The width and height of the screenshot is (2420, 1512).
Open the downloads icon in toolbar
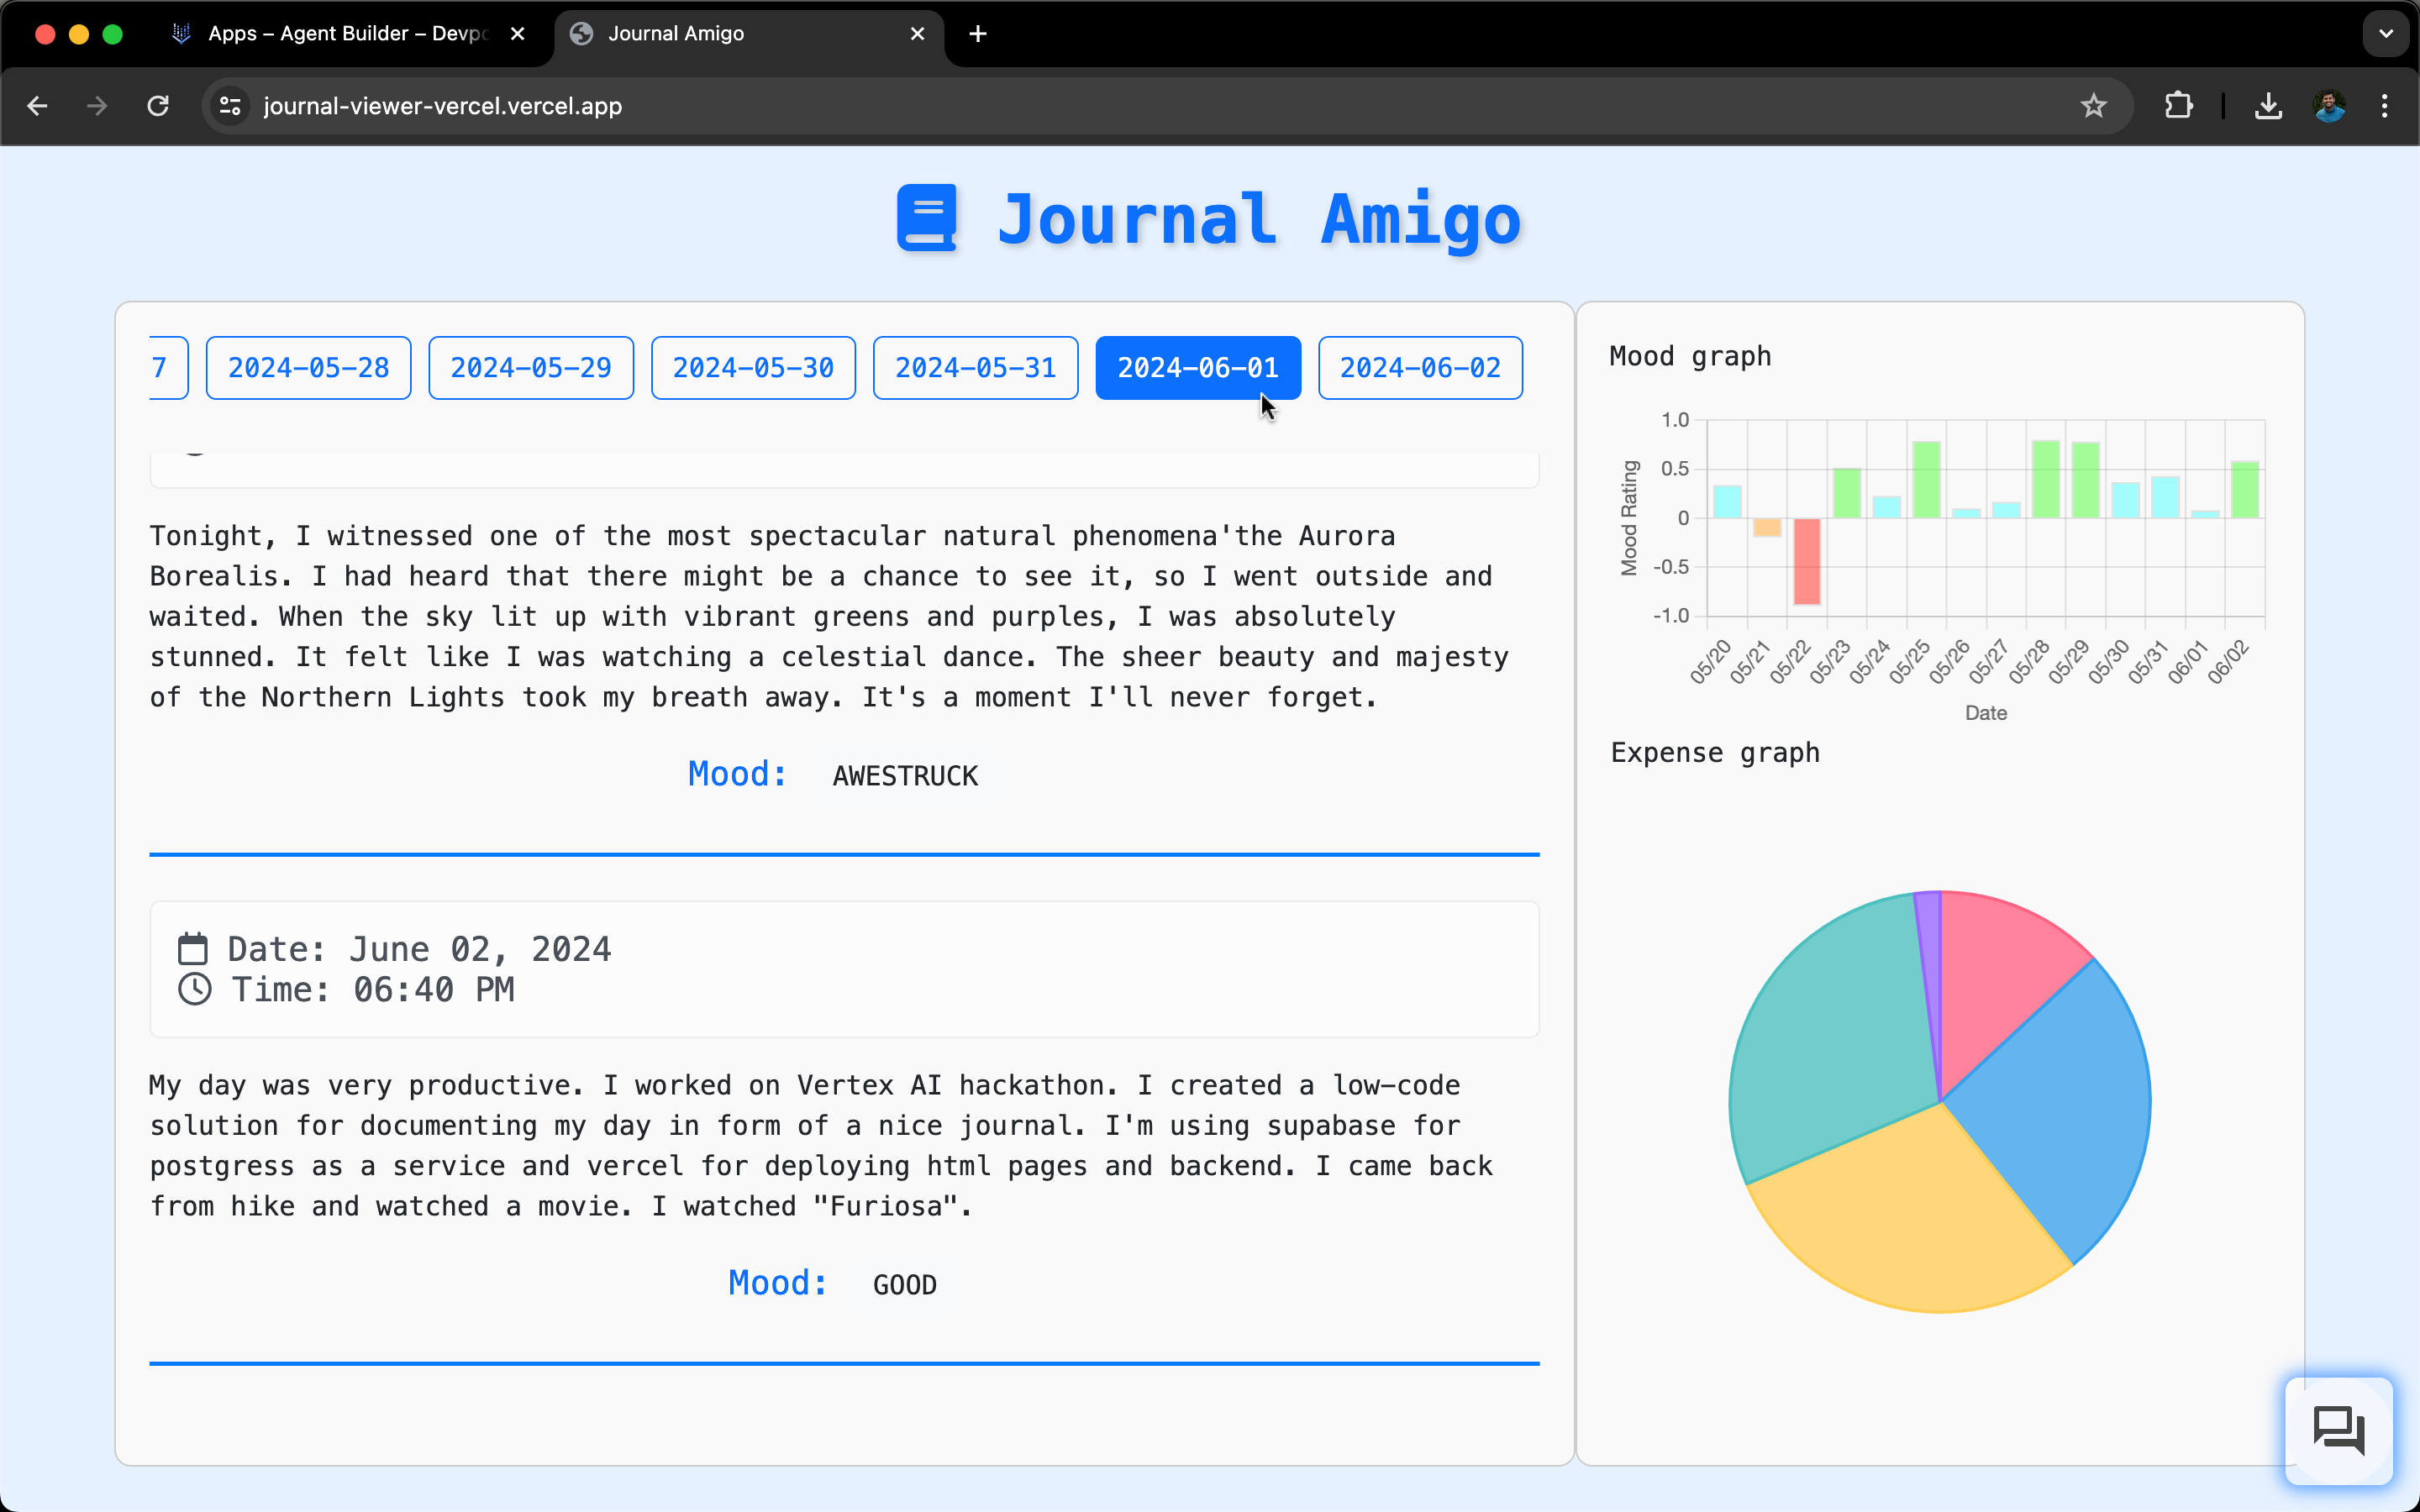2268,106
